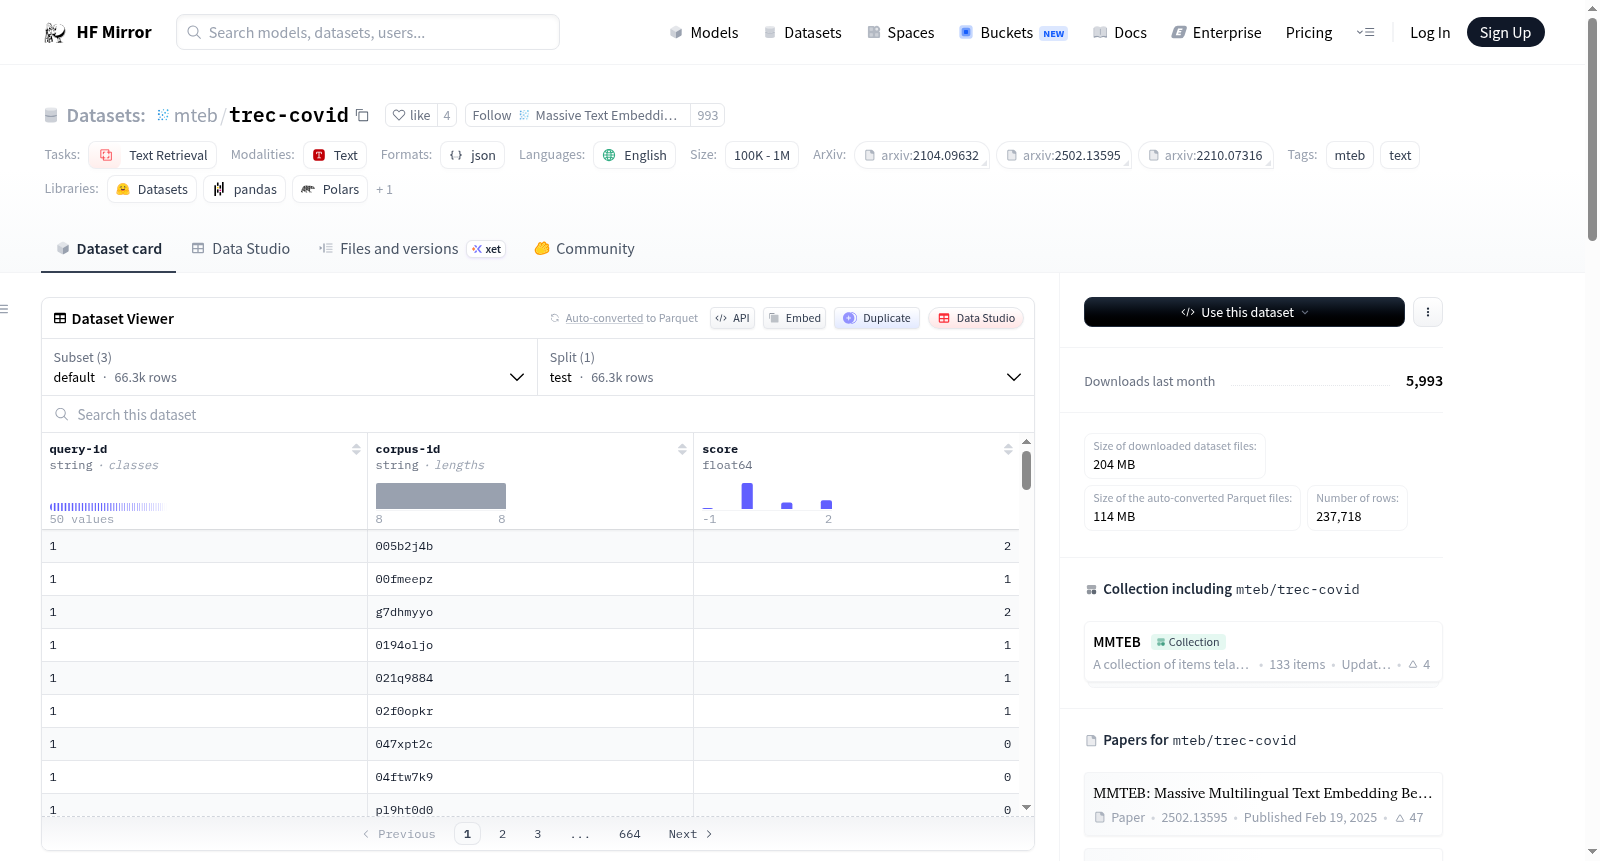Click the corpus-id lengths histogram bar
1600x861 pixels.
[441, 496]
